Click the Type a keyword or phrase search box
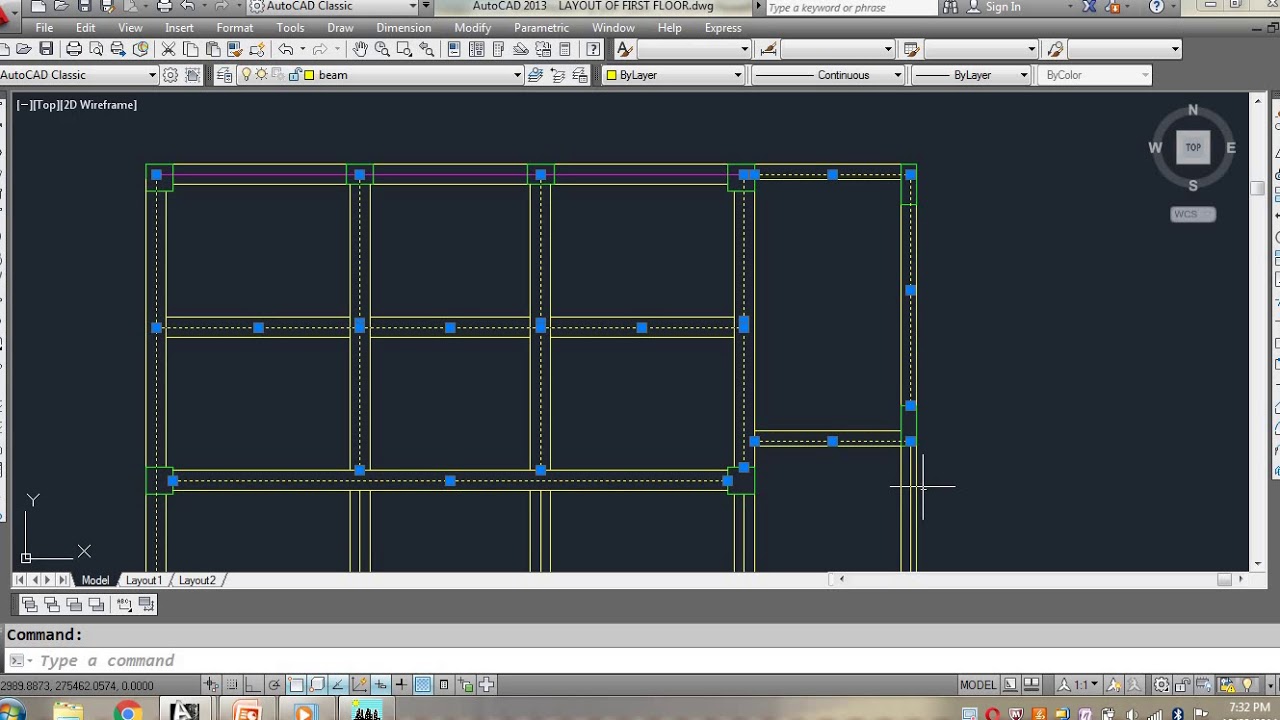Image resolution: width=1280 pixels, height=720 pixels. (x=850, y=7)
